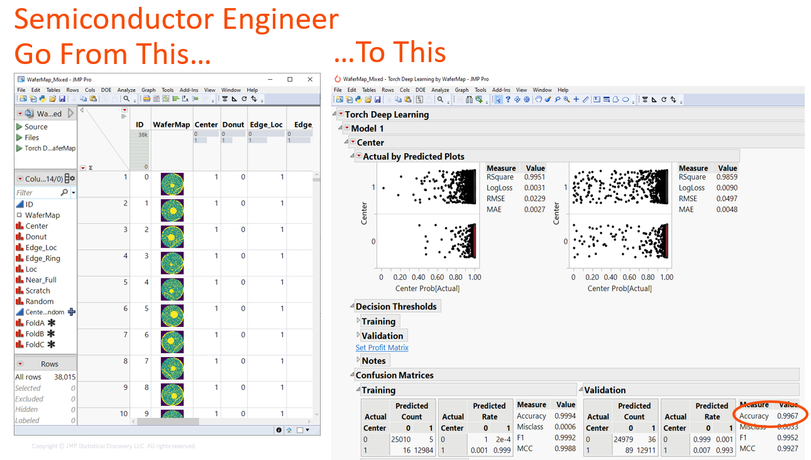Image resolution: width=811 pixels, height=460 pixels.
Task: Open Rows panel red triangle menu
Action: click(x=20, y=364)
